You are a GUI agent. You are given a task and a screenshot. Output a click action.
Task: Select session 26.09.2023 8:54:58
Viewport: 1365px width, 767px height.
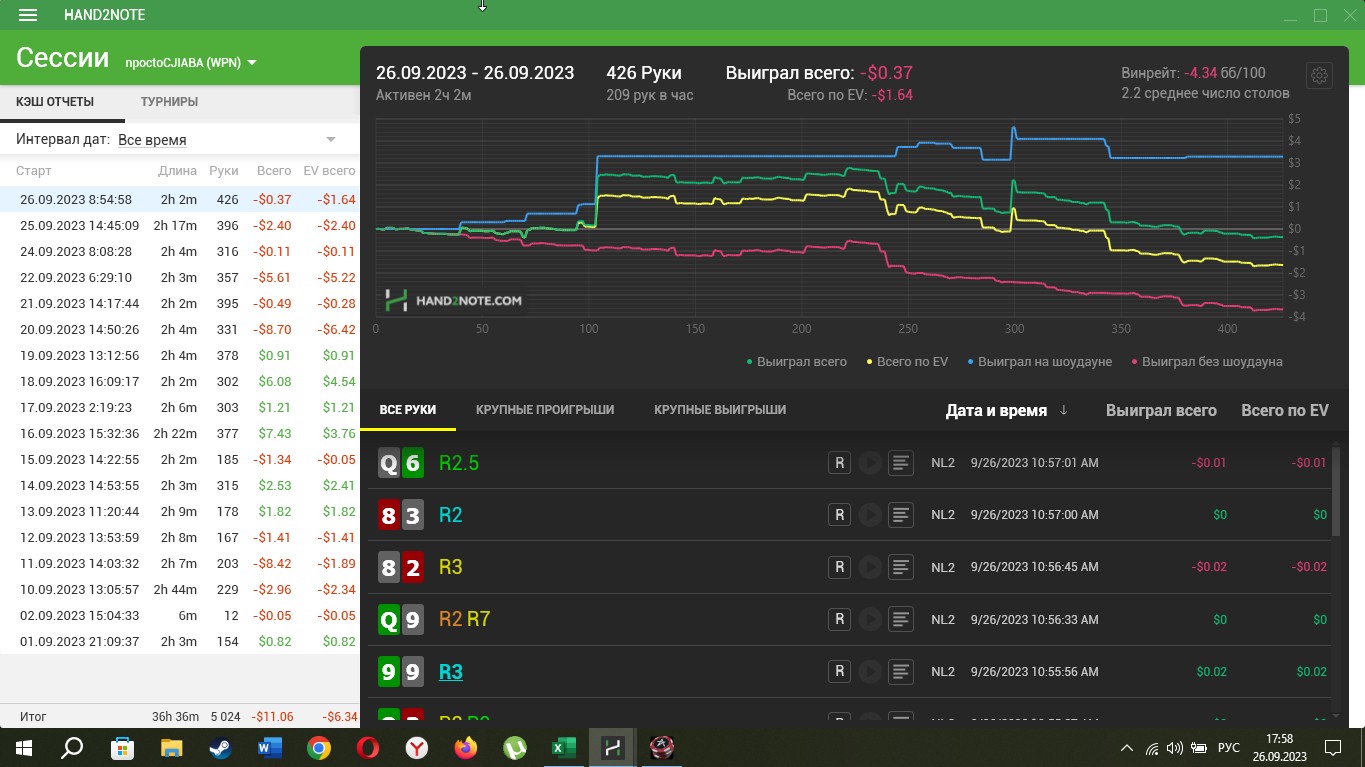tap(180, 199)
